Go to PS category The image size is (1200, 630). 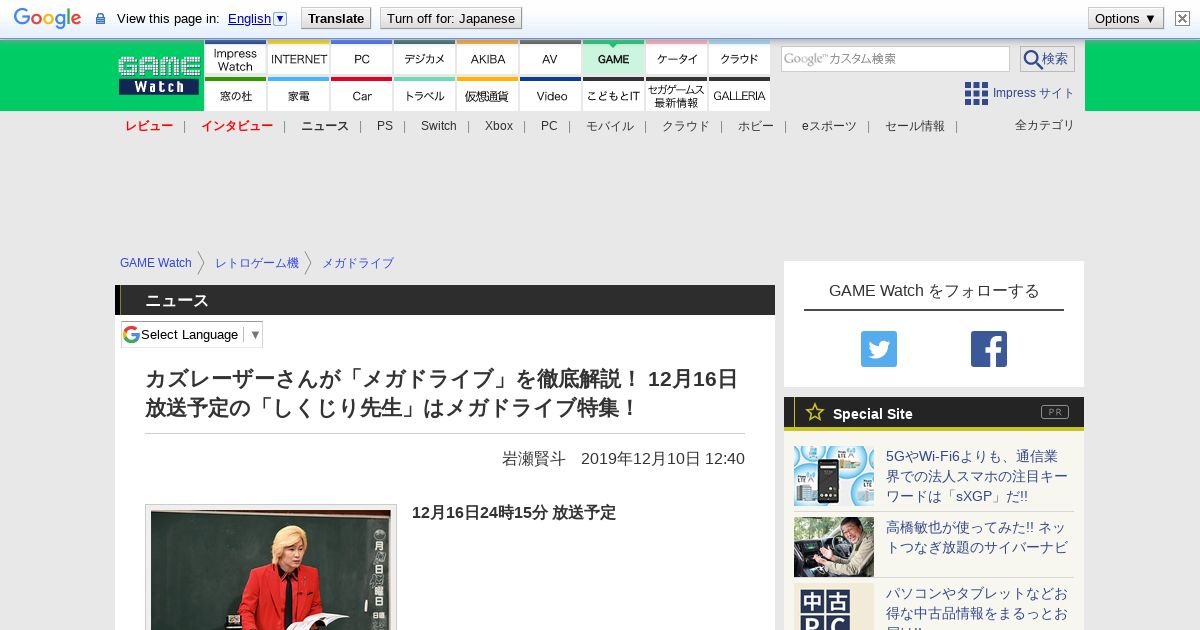click(x=385, y=126)
